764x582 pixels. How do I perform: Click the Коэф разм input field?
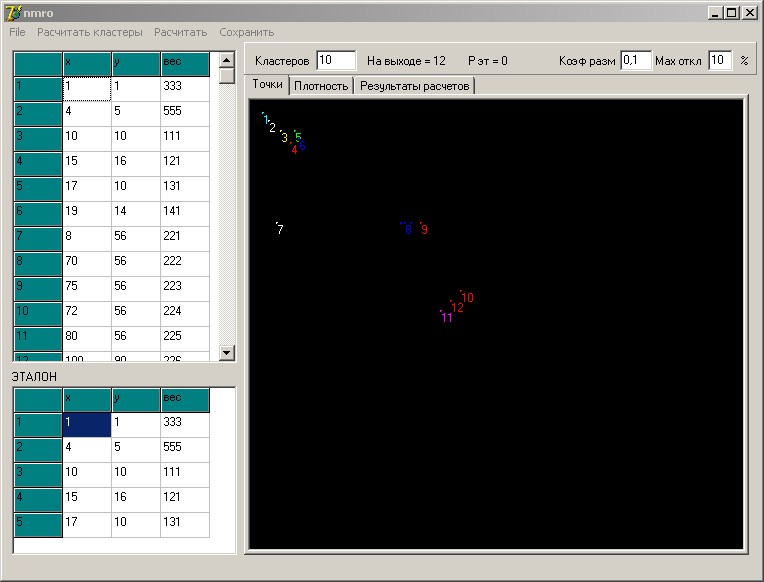click(x=636, y=60)
